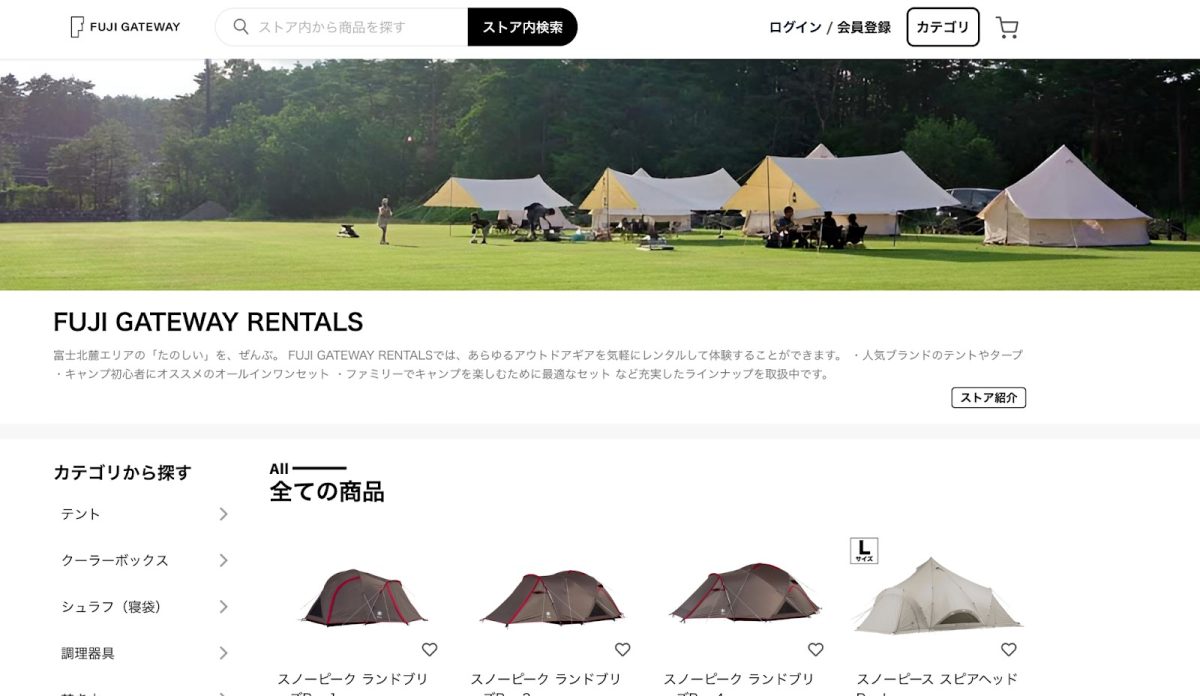Expand the シュラフ（寝袋） category chevron
This screenshot has height=696, width=1200.
(223, 607)
